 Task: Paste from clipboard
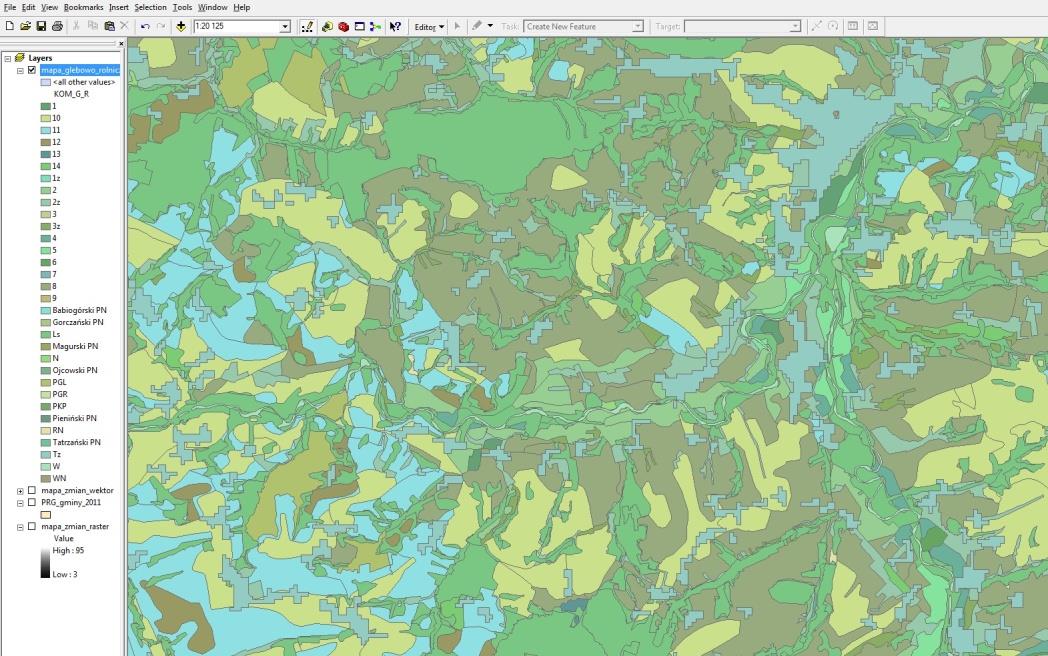(x=109, y=26)
